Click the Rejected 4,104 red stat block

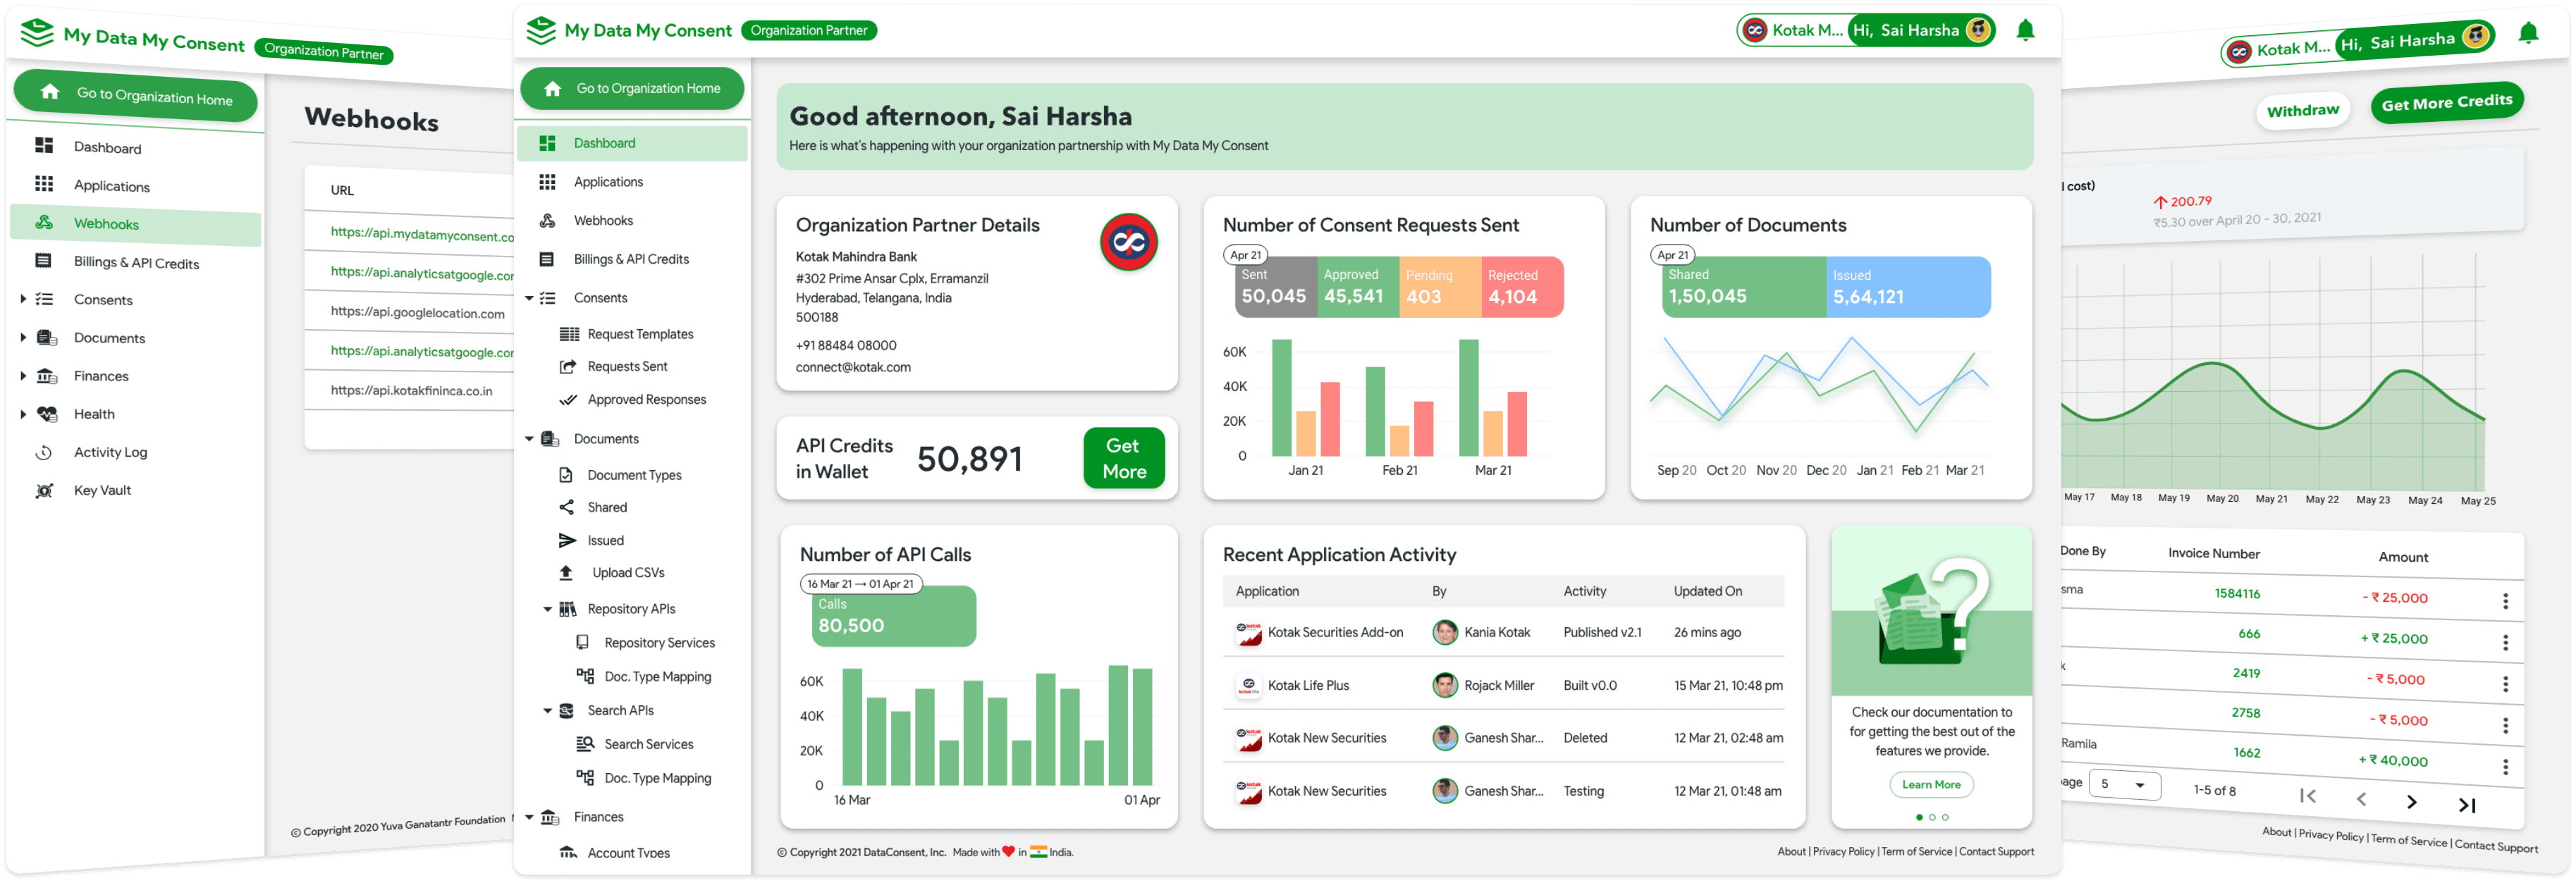pyautogui.click(x=1522, y=287)
